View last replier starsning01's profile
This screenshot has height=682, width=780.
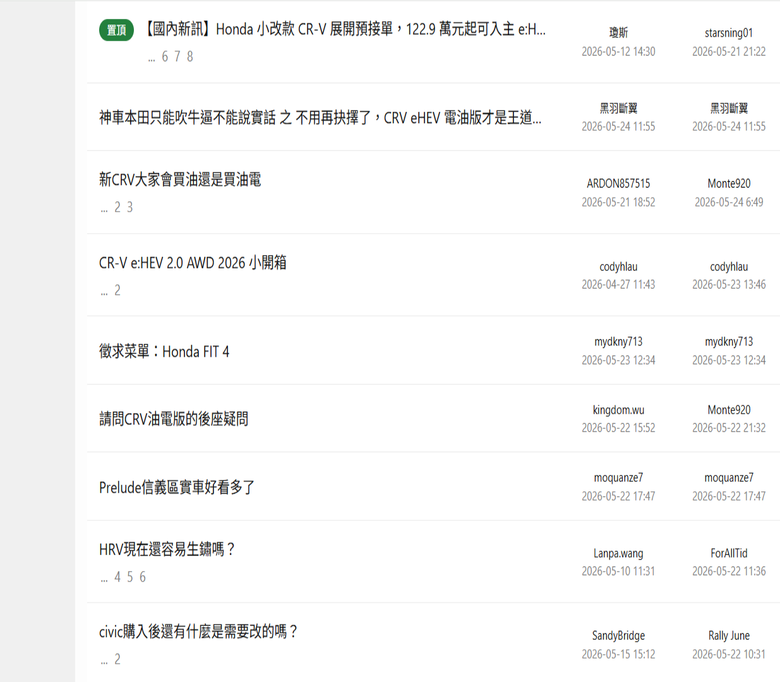tap(729, 33)
